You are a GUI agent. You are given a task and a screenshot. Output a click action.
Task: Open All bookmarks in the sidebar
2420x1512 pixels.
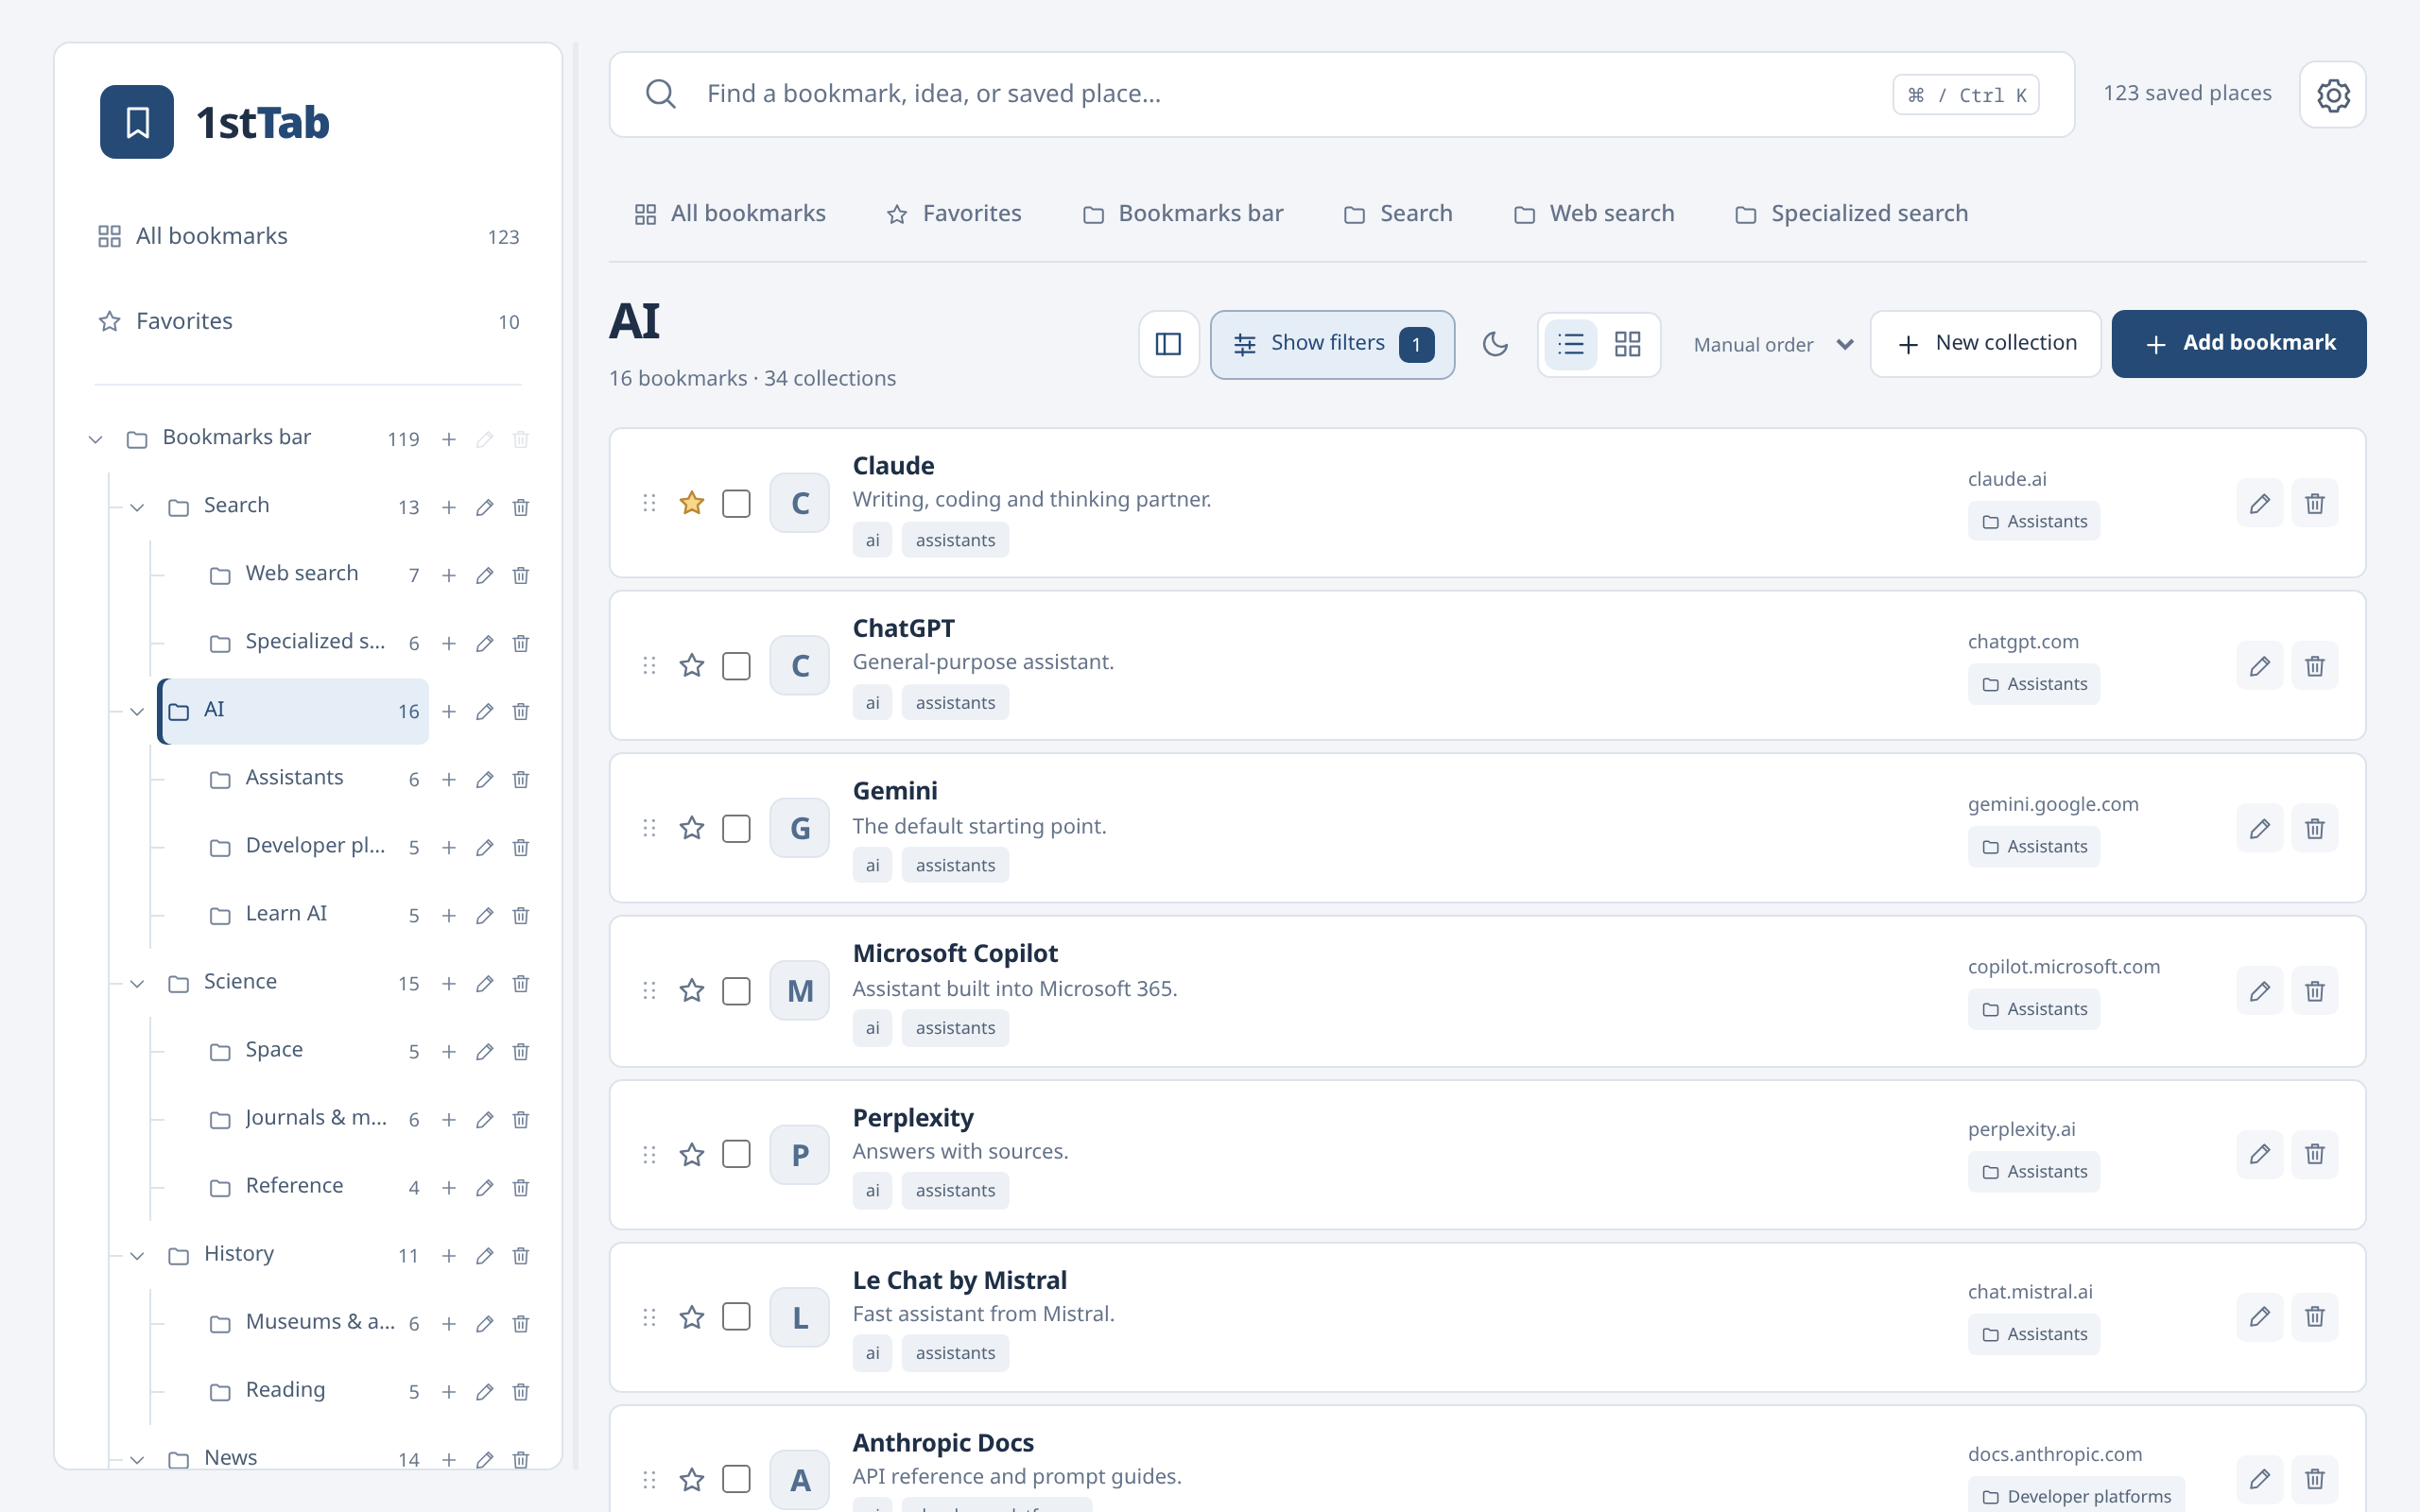pyautogui.click(x=308, y=236)
